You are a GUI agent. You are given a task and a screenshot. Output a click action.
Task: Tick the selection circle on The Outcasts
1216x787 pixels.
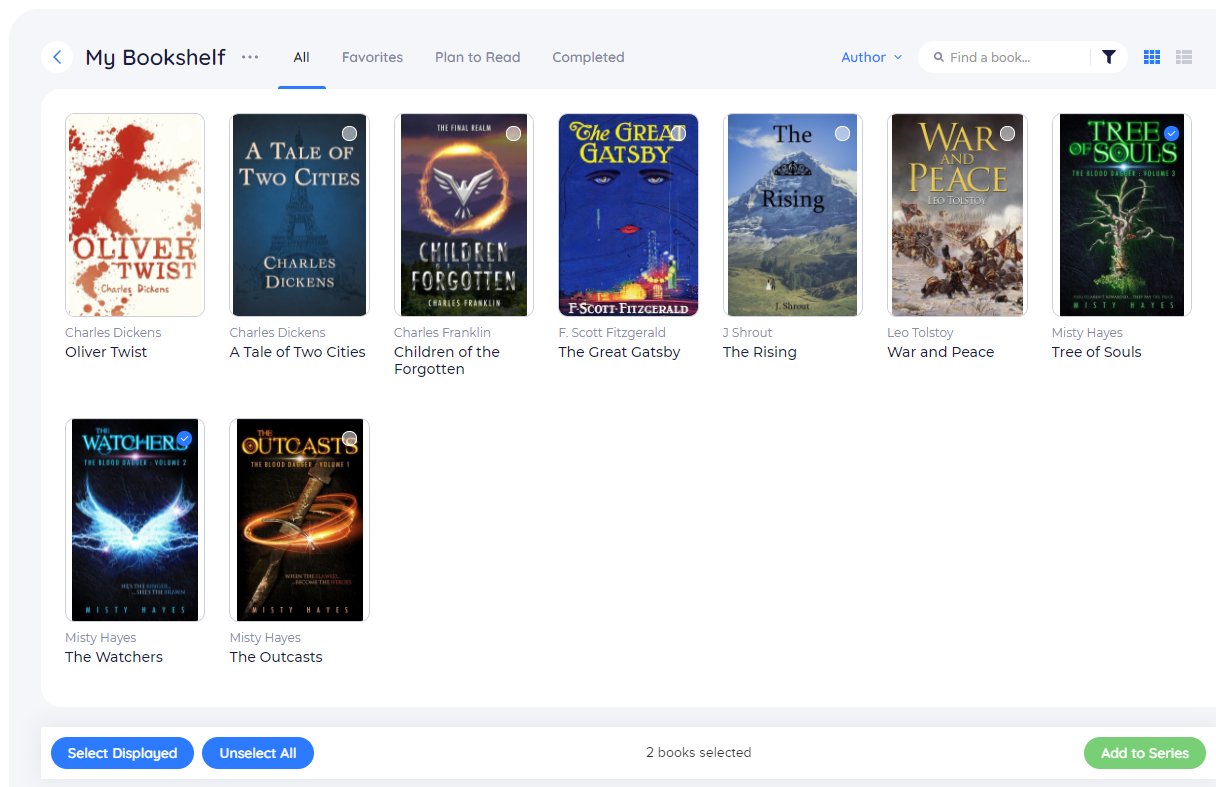(x=349, y=438)
